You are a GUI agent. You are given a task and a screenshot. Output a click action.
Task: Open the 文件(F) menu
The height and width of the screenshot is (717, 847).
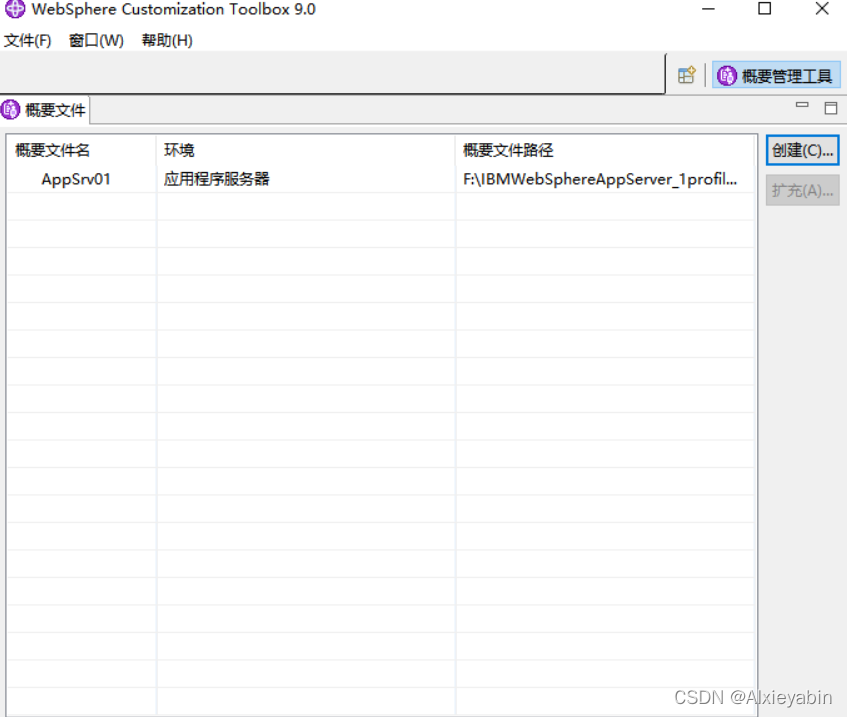[27, 41]
